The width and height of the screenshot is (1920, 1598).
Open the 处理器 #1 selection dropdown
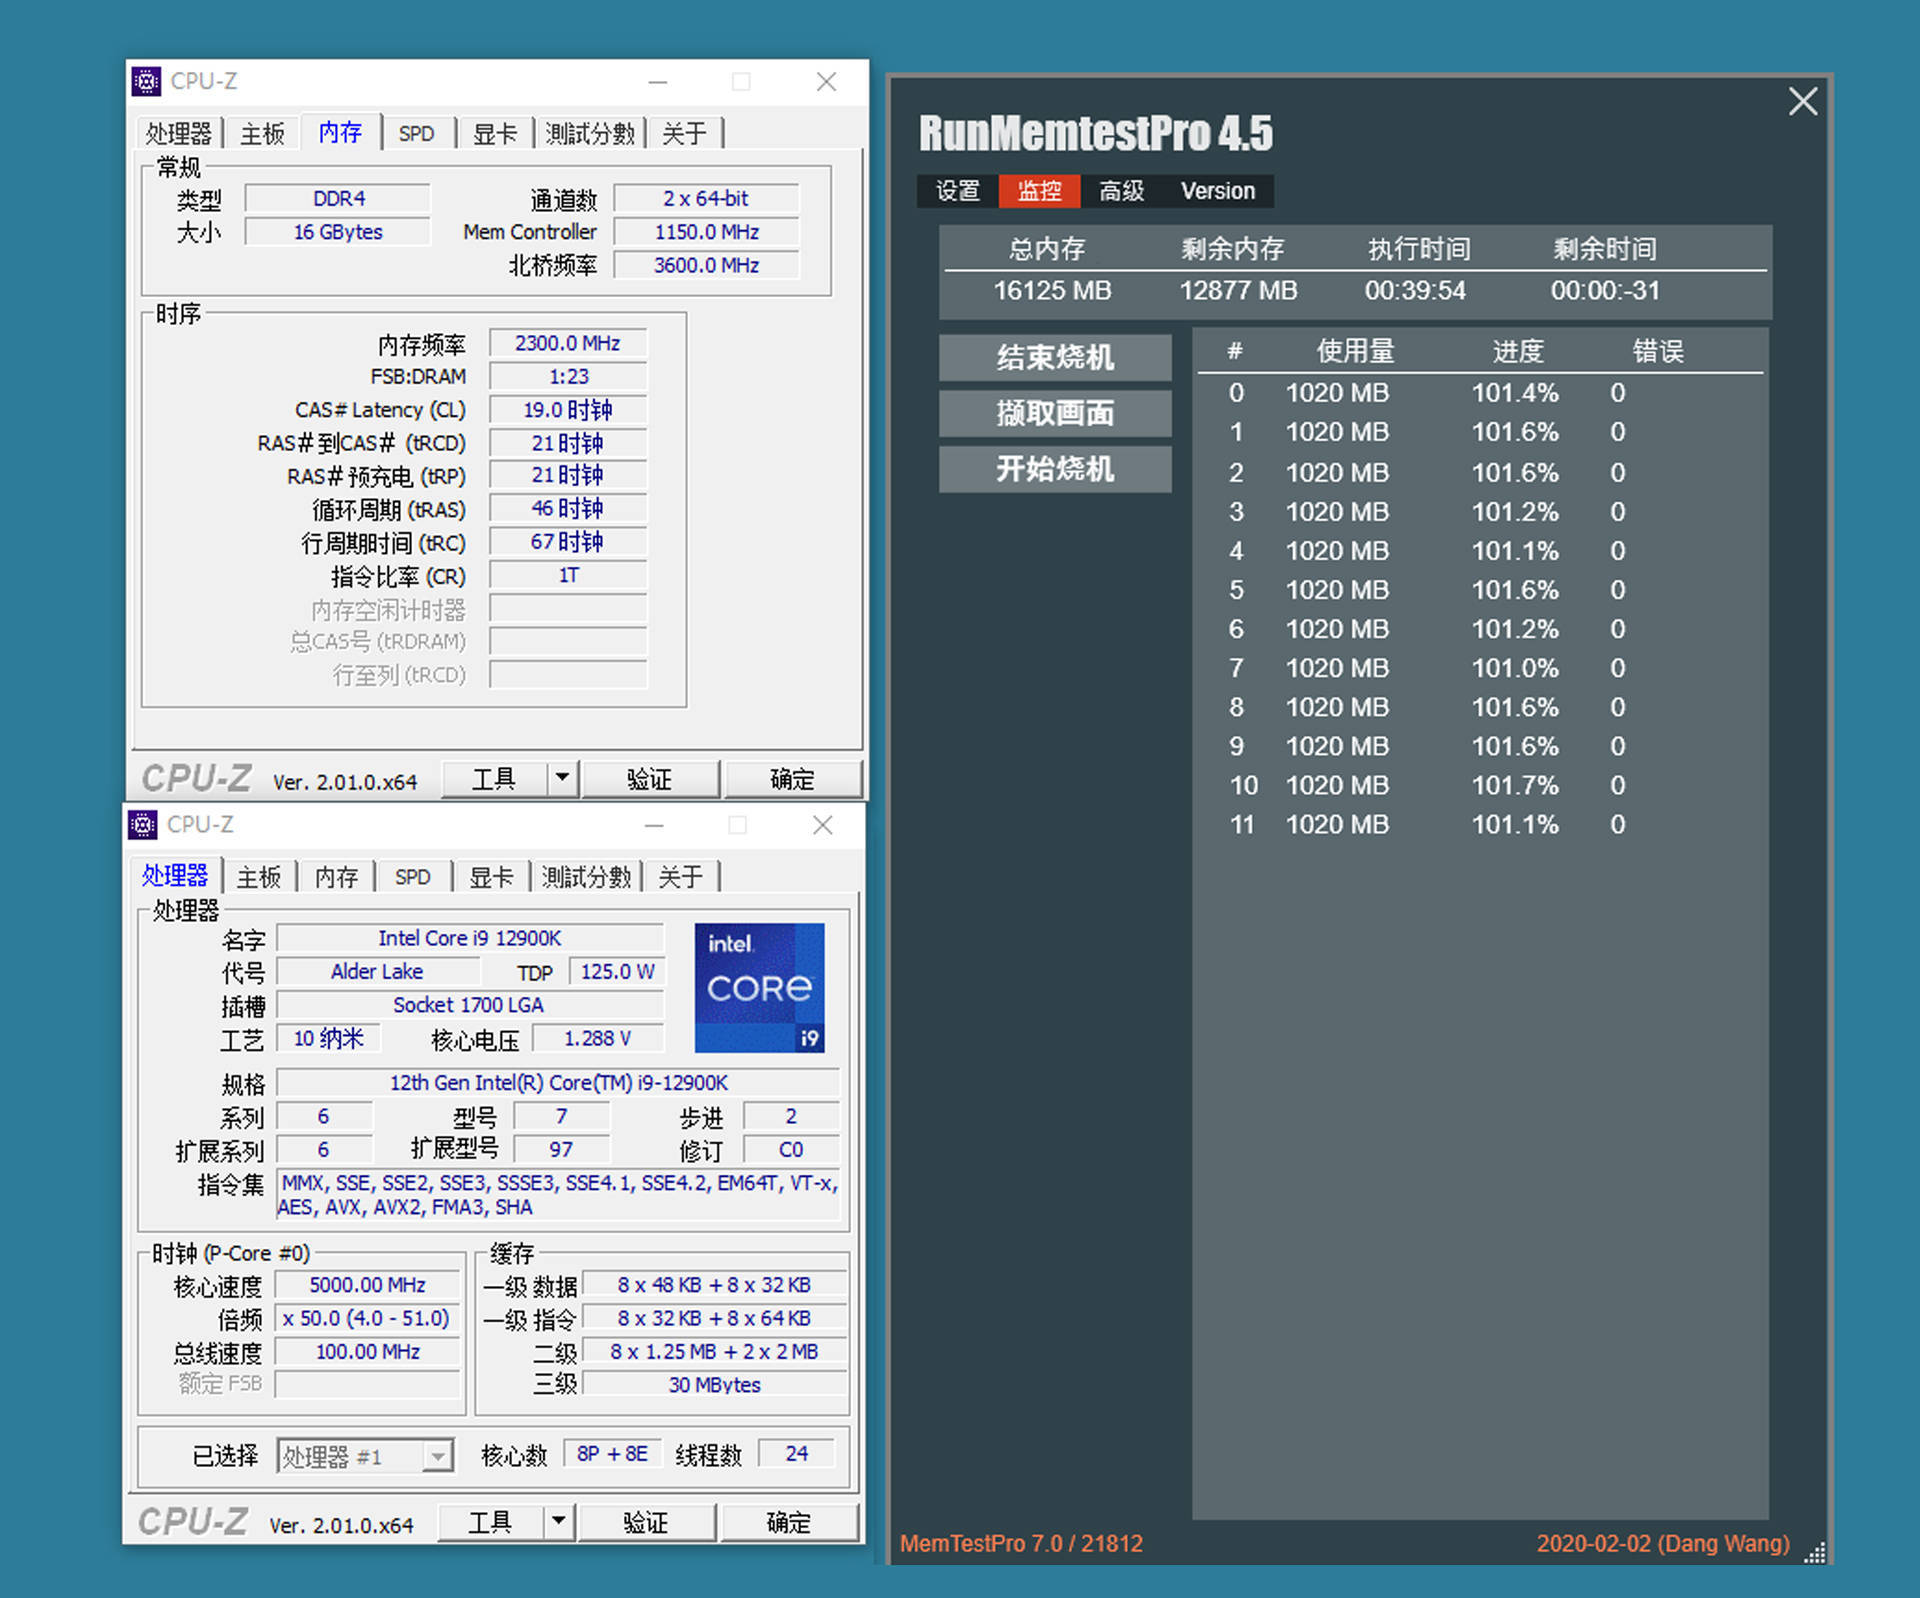437,1456
